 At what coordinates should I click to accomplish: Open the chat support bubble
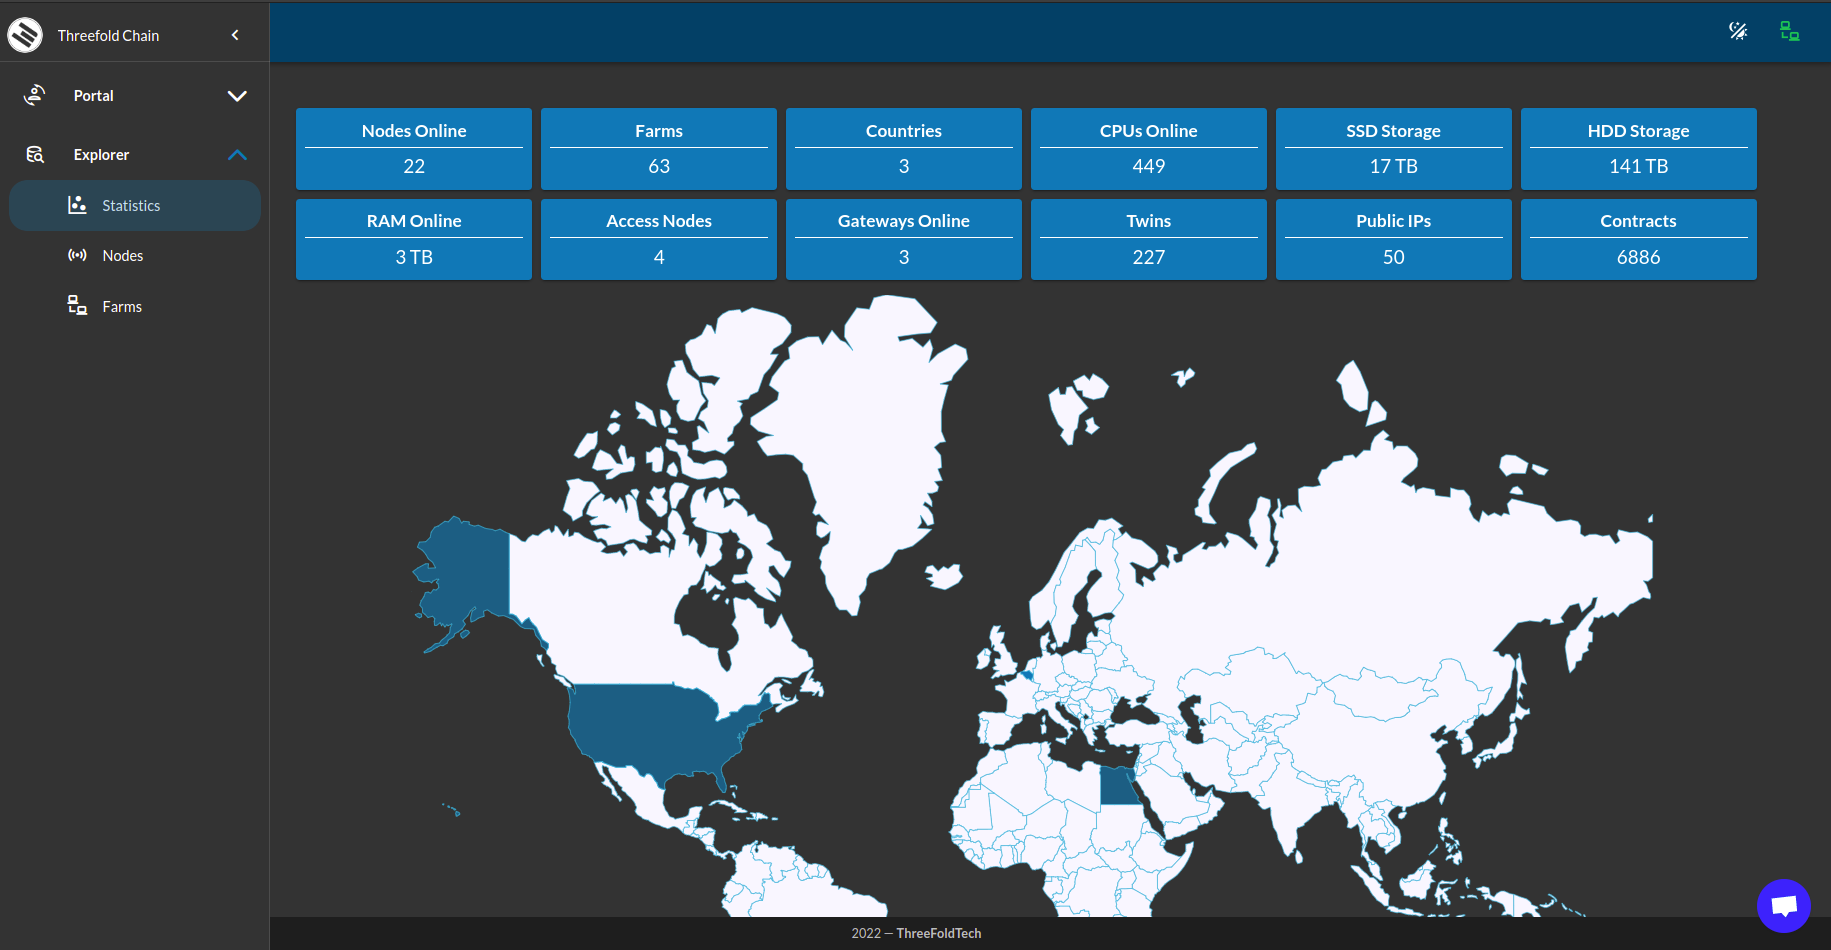[1783, 906]
